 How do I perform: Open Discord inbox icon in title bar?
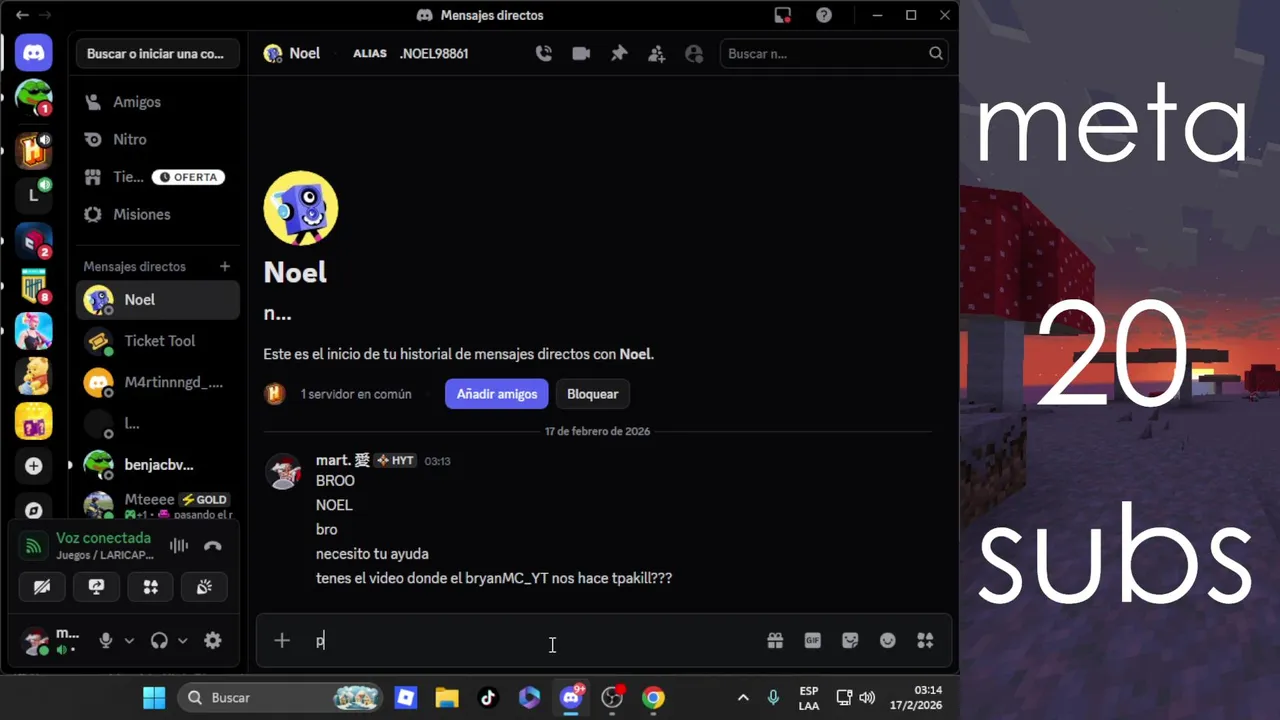(x=783, y=15)
